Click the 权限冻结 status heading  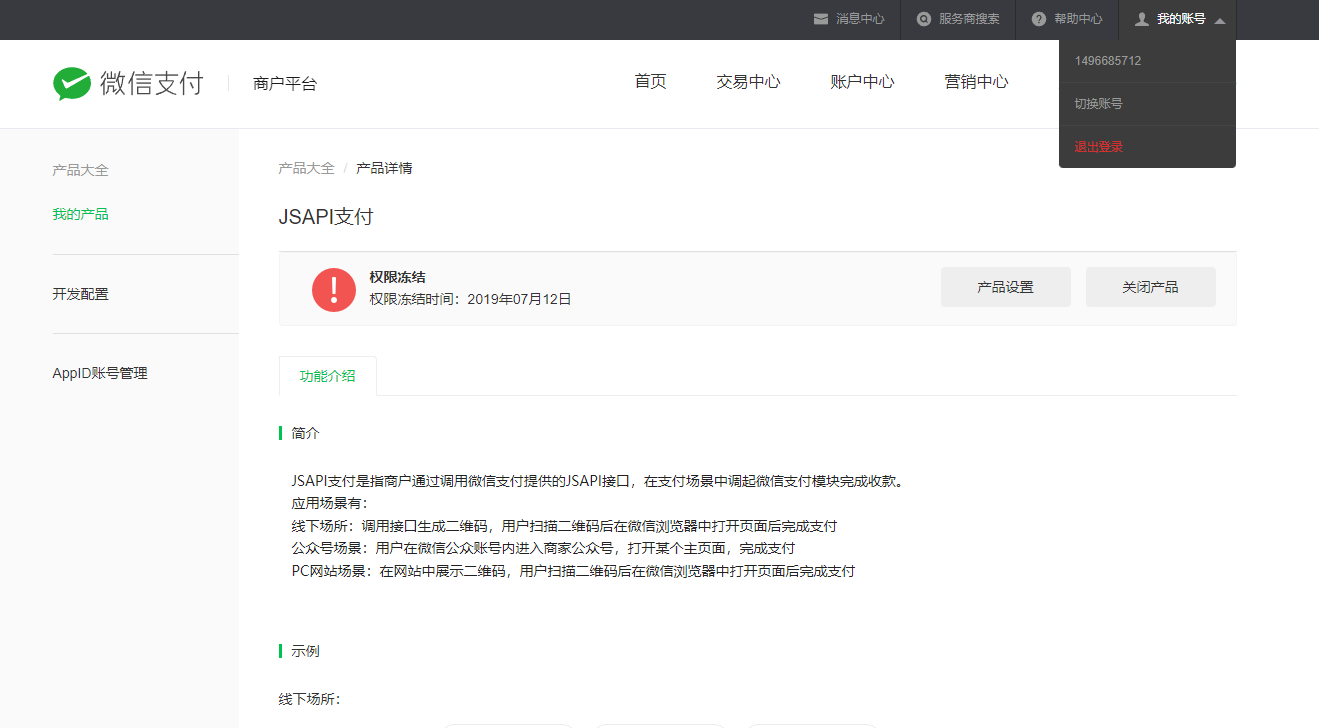pyautogui.click(x=397, y=277)
